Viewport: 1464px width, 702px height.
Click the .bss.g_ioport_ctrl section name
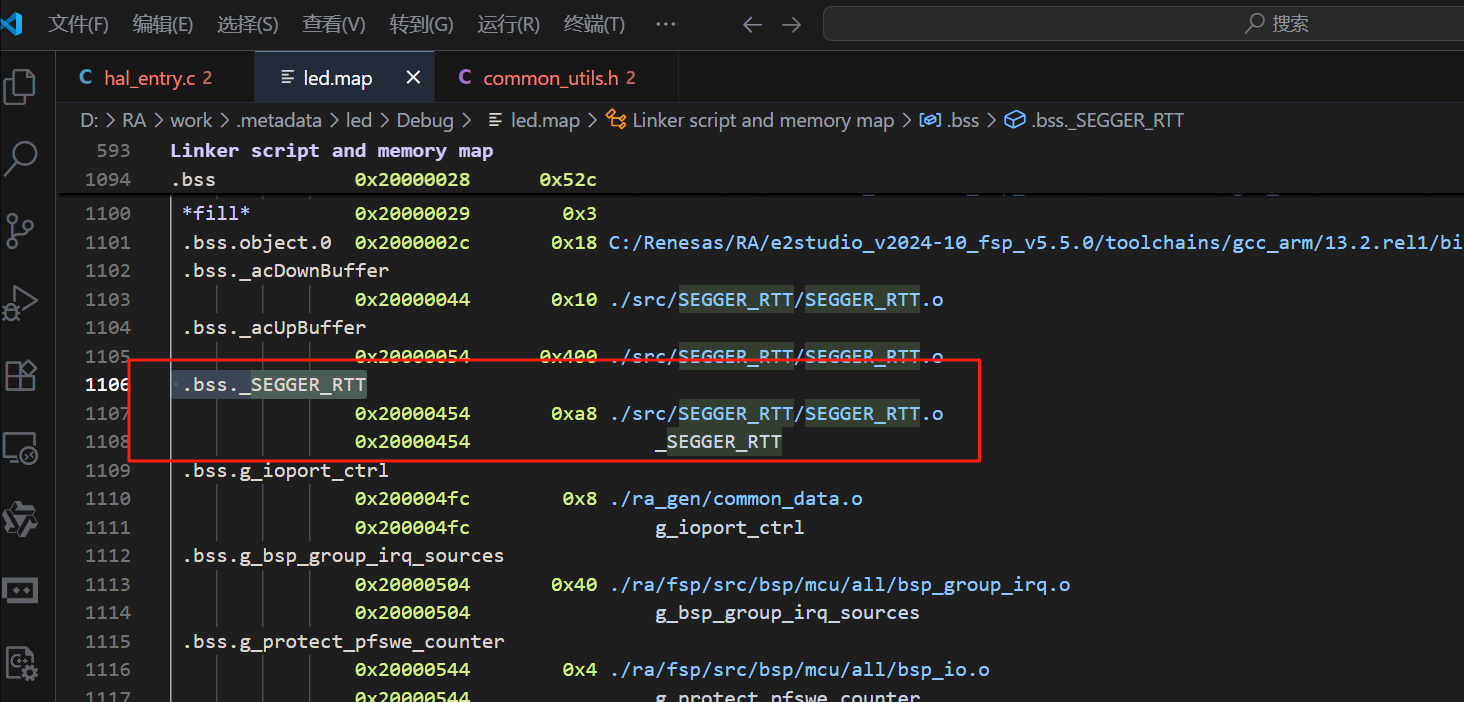[x=285, y=470]
